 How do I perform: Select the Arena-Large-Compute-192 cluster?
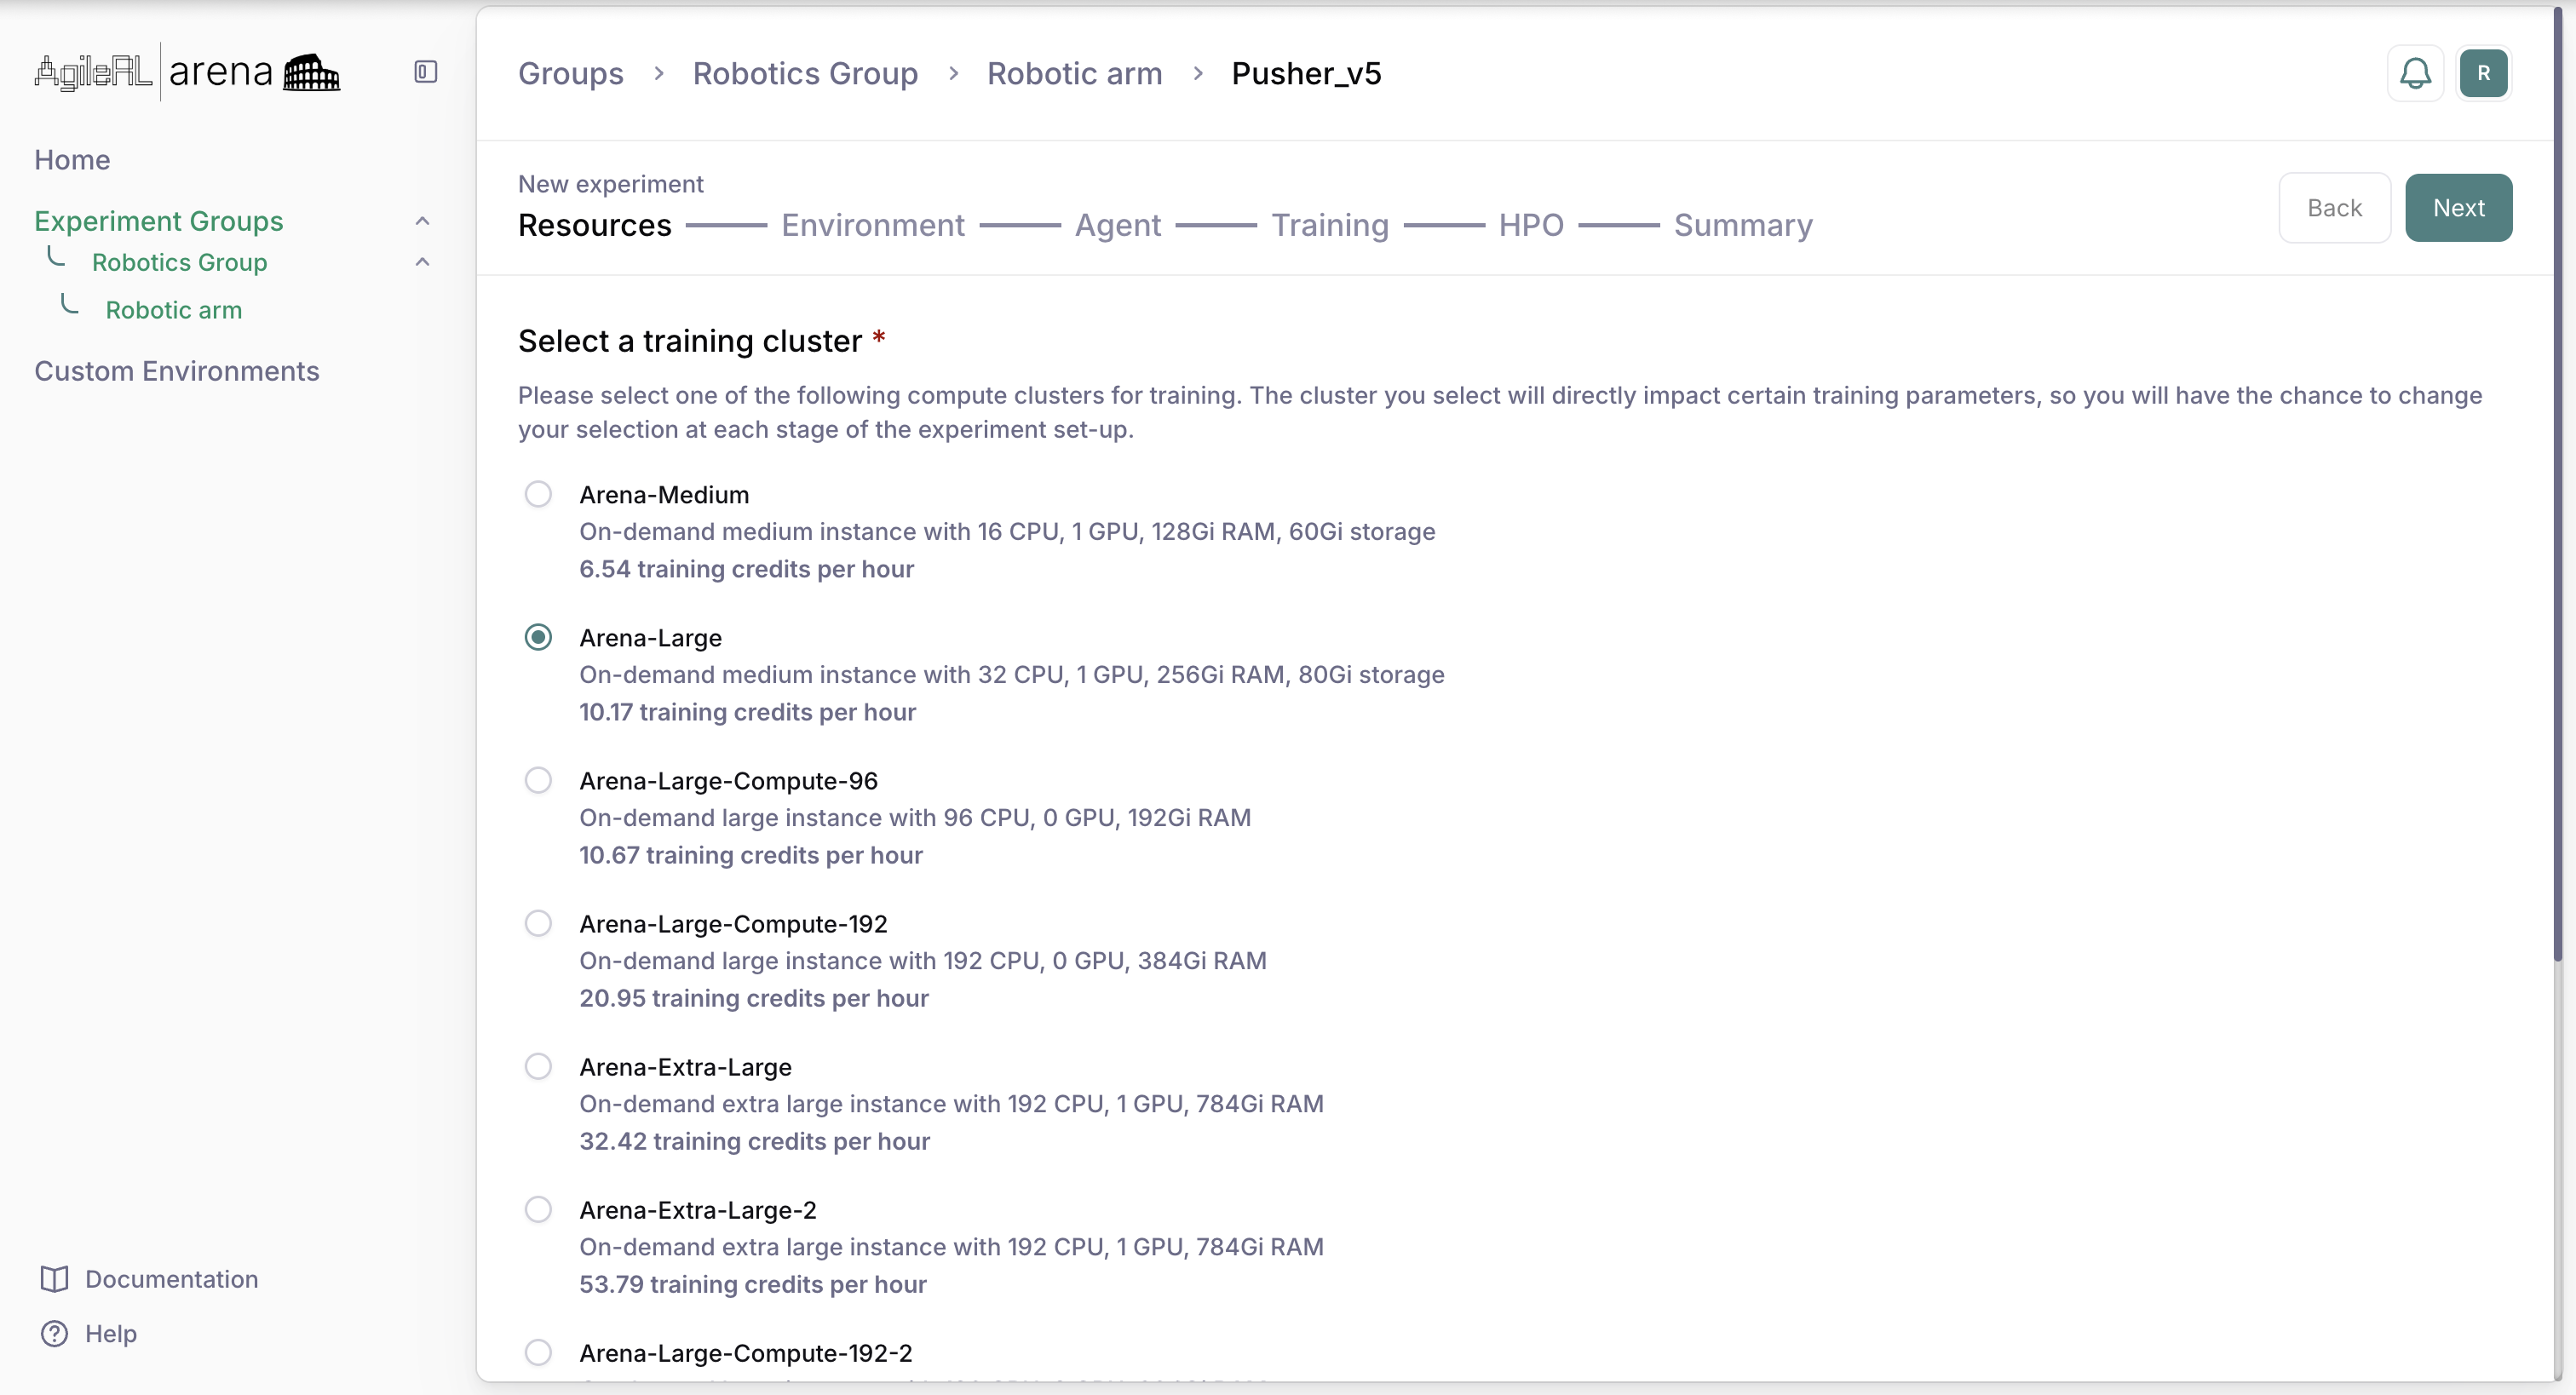[x=538, y=922]
